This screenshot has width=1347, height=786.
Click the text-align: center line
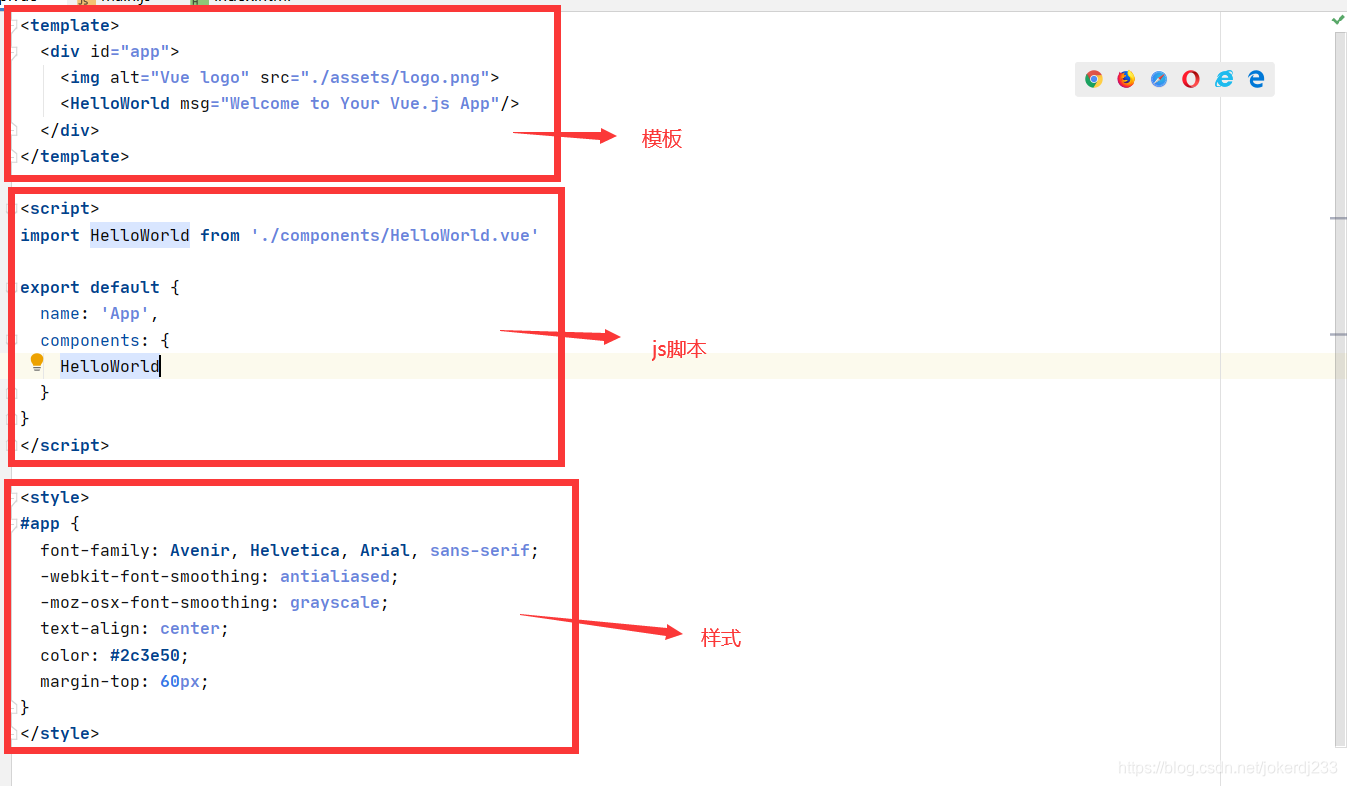135,628
